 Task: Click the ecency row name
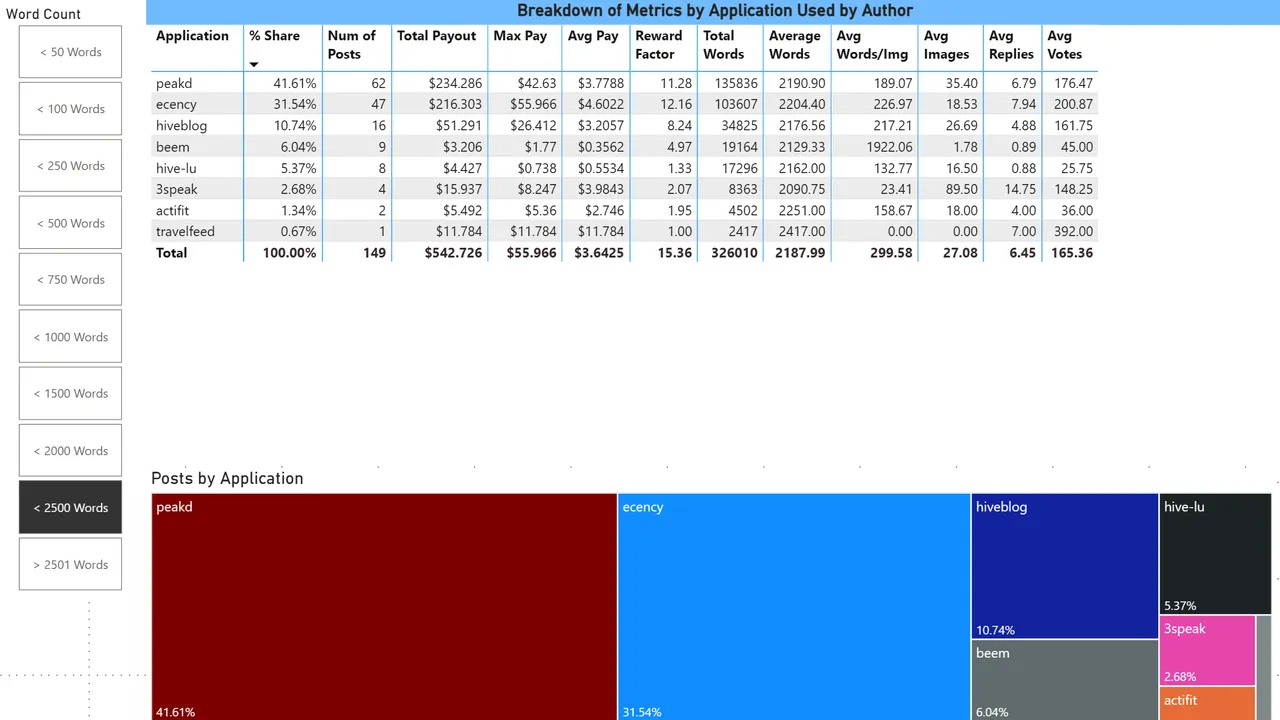pyautogui.click(x=176, y=104)
